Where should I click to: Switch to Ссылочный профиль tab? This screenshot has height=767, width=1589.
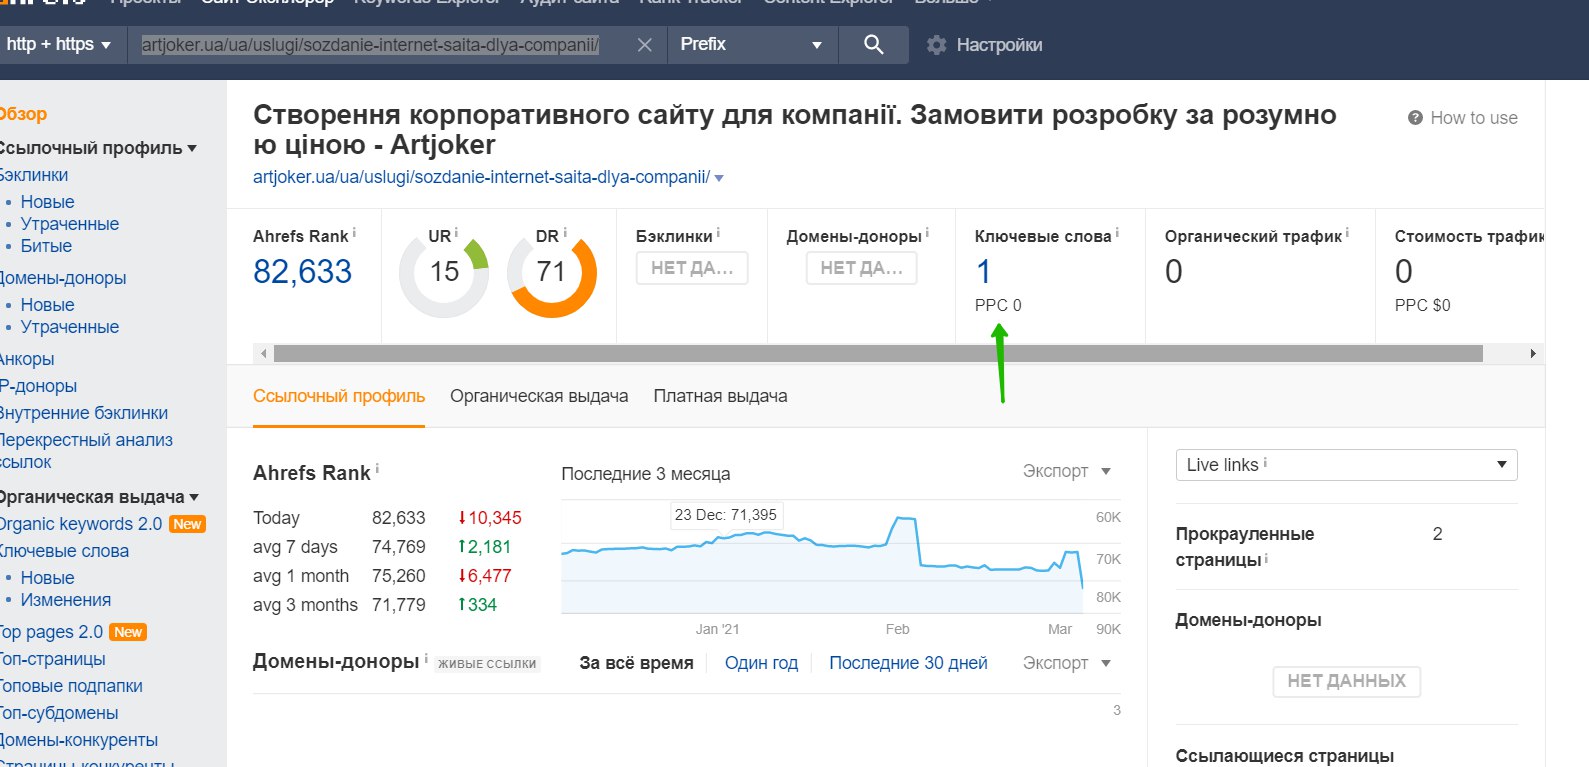[339, 396]
